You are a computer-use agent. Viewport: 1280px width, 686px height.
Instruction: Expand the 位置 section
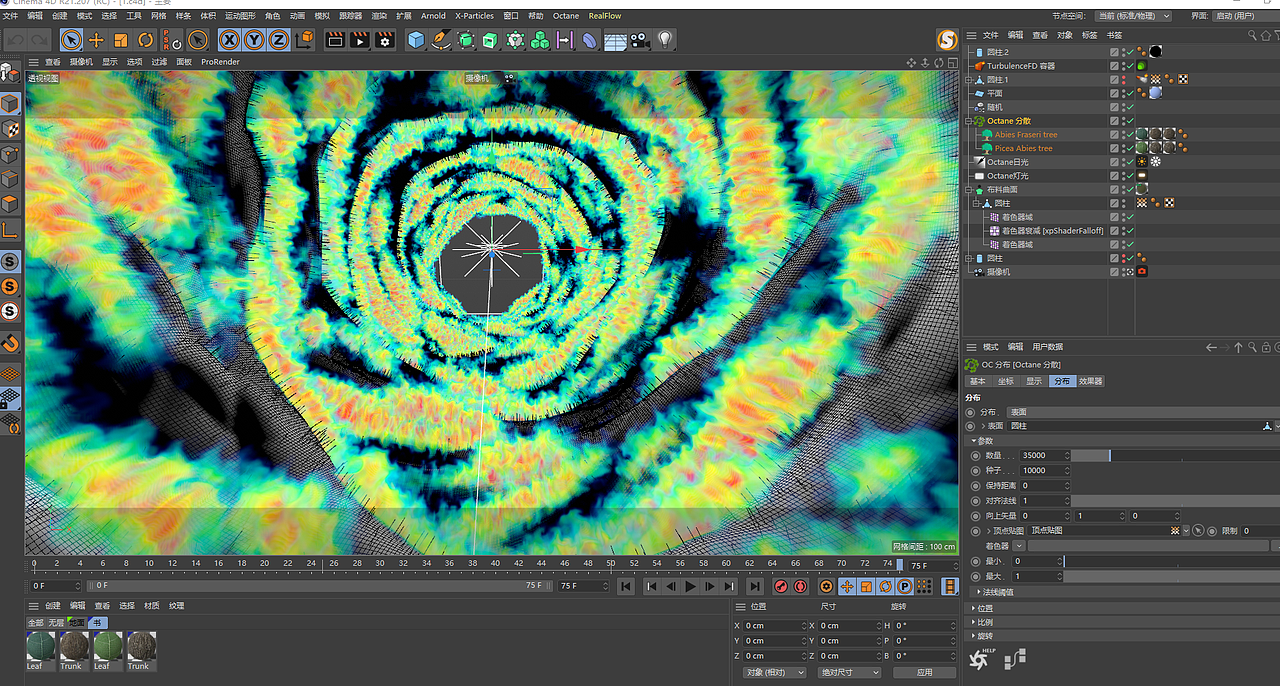pyautogui.click(x=973, y=608)
